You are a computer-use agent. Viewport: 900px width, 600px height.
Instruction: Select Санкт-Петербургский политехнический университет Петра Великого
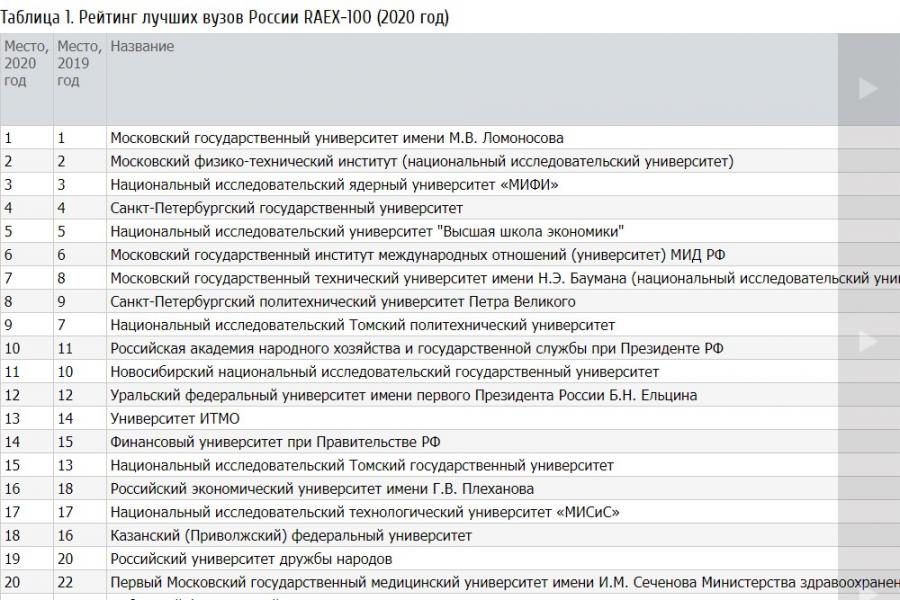tap(342, 301)
